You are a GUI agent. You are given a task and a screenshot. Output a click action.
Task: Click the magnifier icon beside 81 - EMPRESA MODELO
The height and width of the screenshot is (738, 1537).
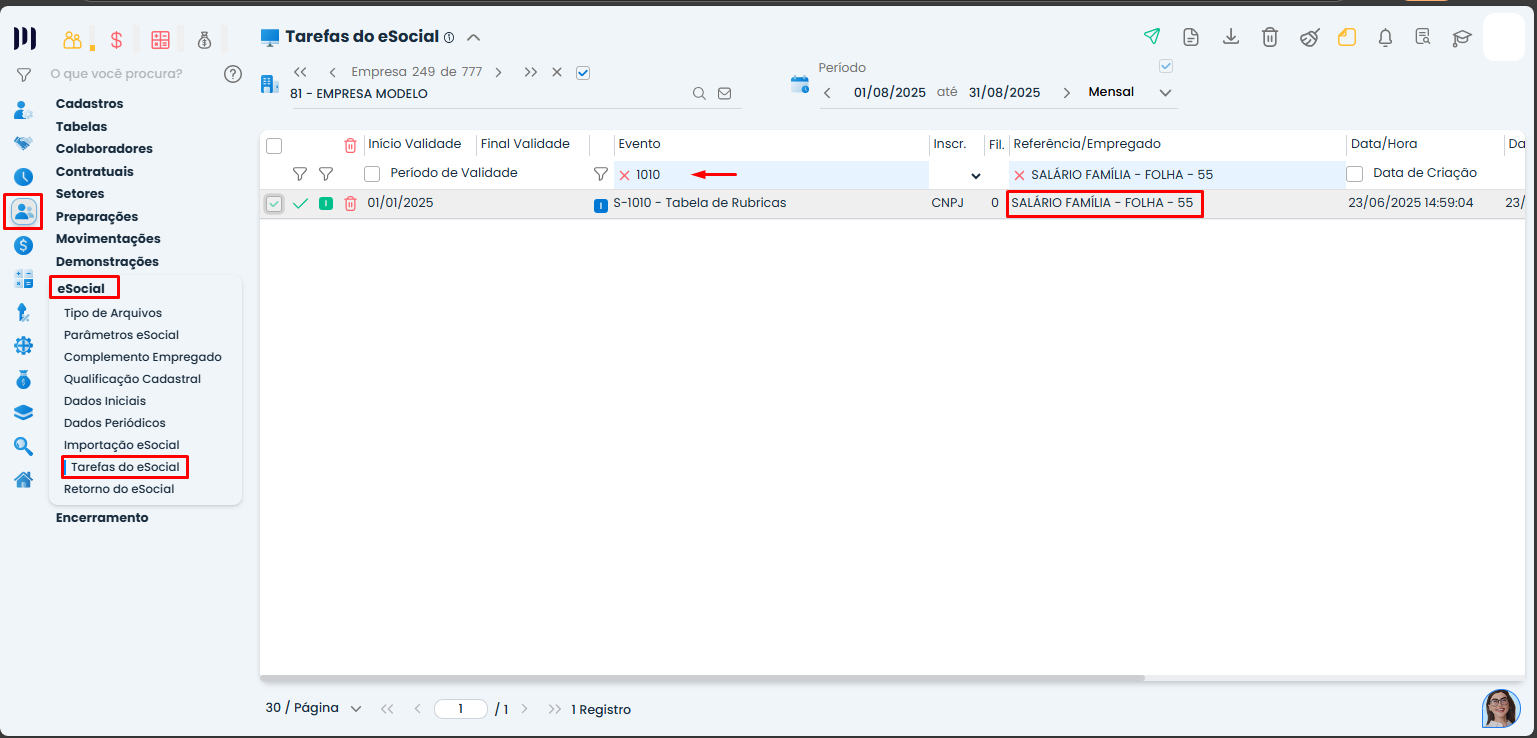point(700,94)
